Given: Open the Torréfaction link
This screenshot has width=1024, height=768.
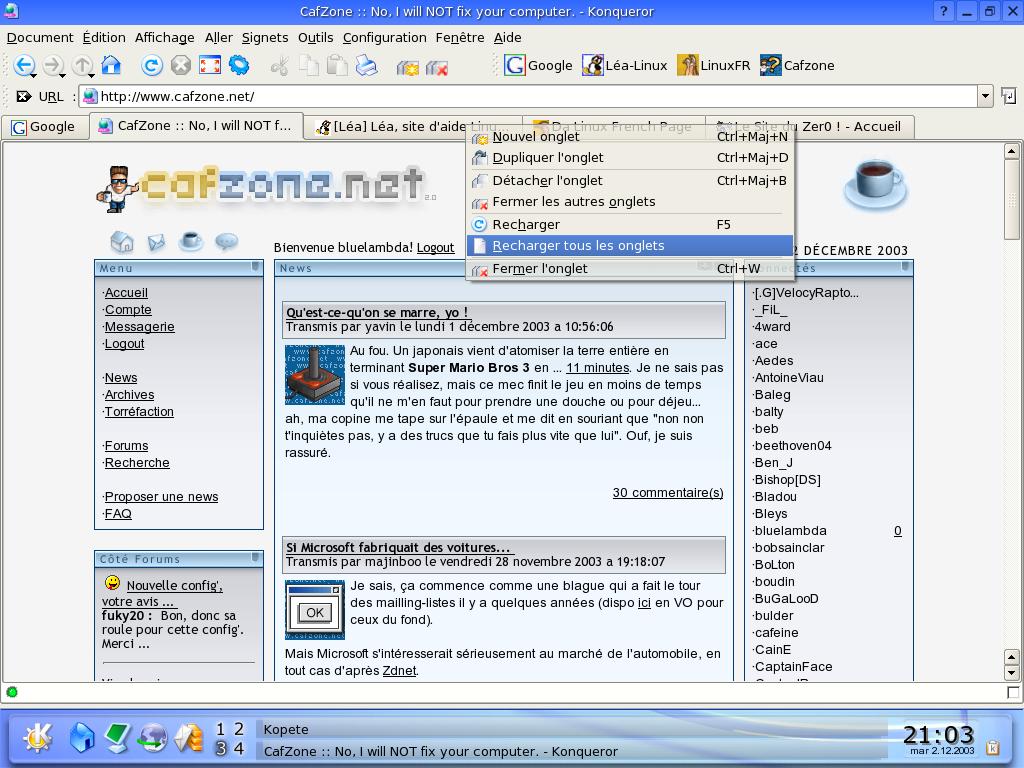Looking at the screenshot, I should click(x=139, y=411).
